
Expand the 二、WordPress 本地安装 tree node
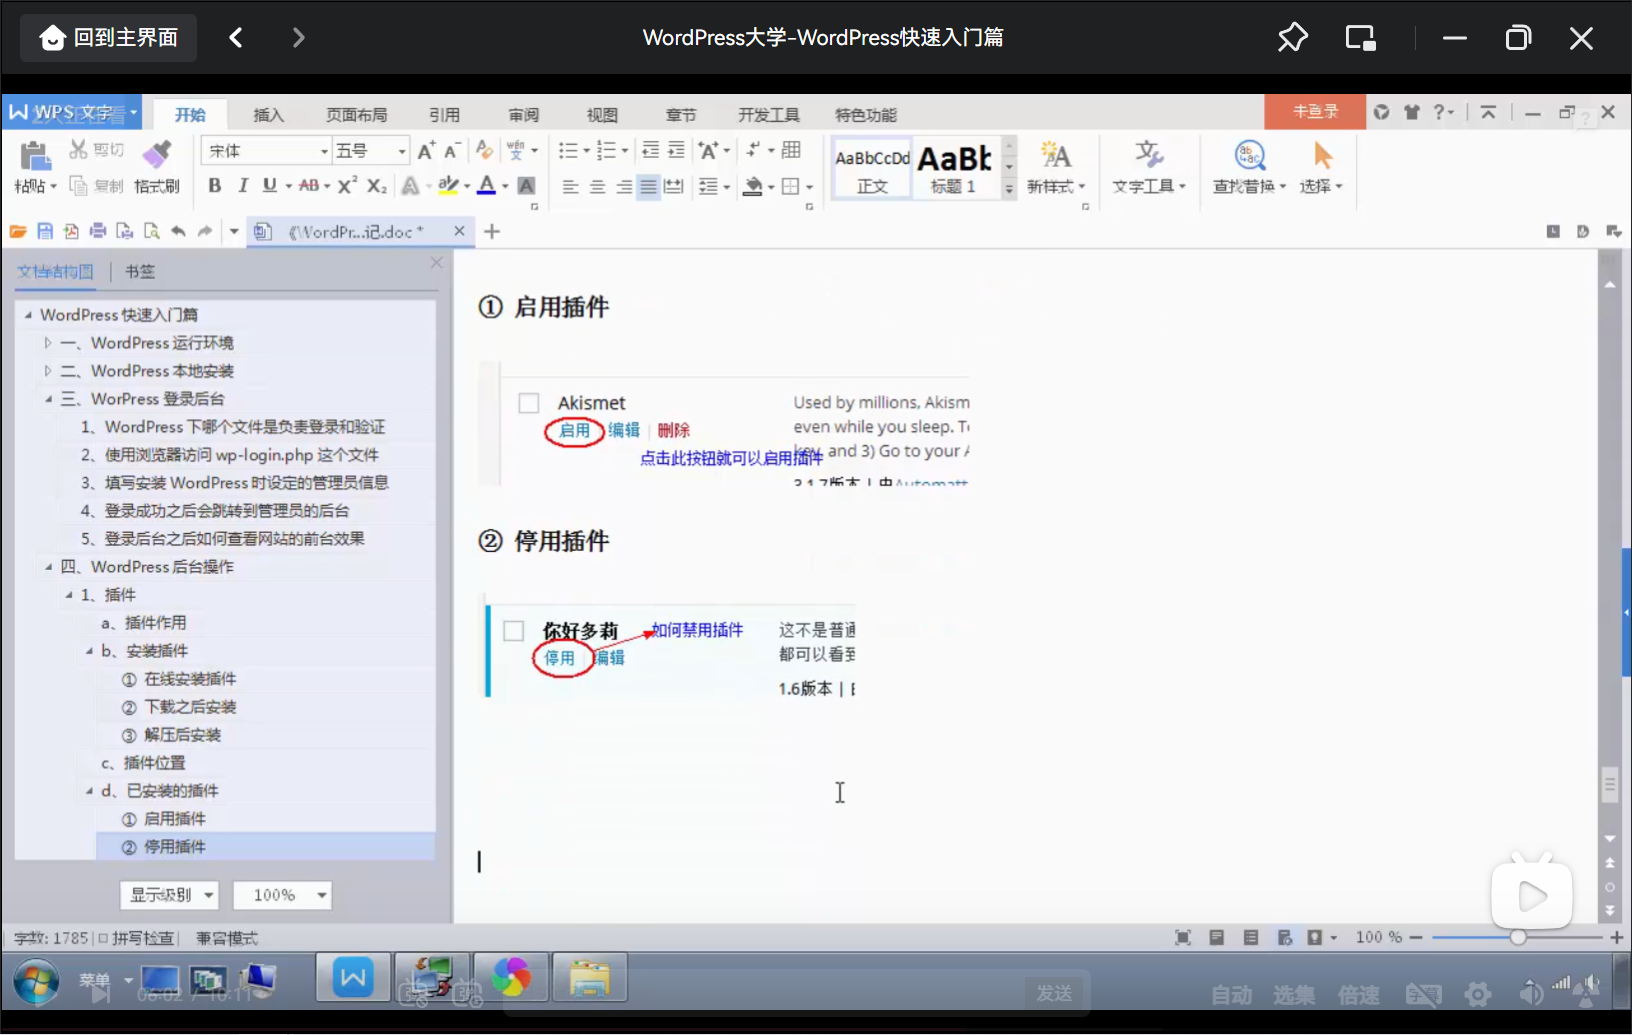48,371
